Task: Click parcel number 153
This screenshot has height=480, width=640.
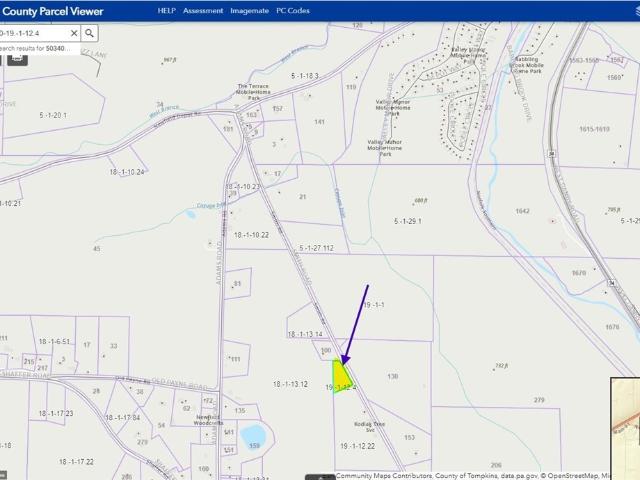Action: pos(409,438)
